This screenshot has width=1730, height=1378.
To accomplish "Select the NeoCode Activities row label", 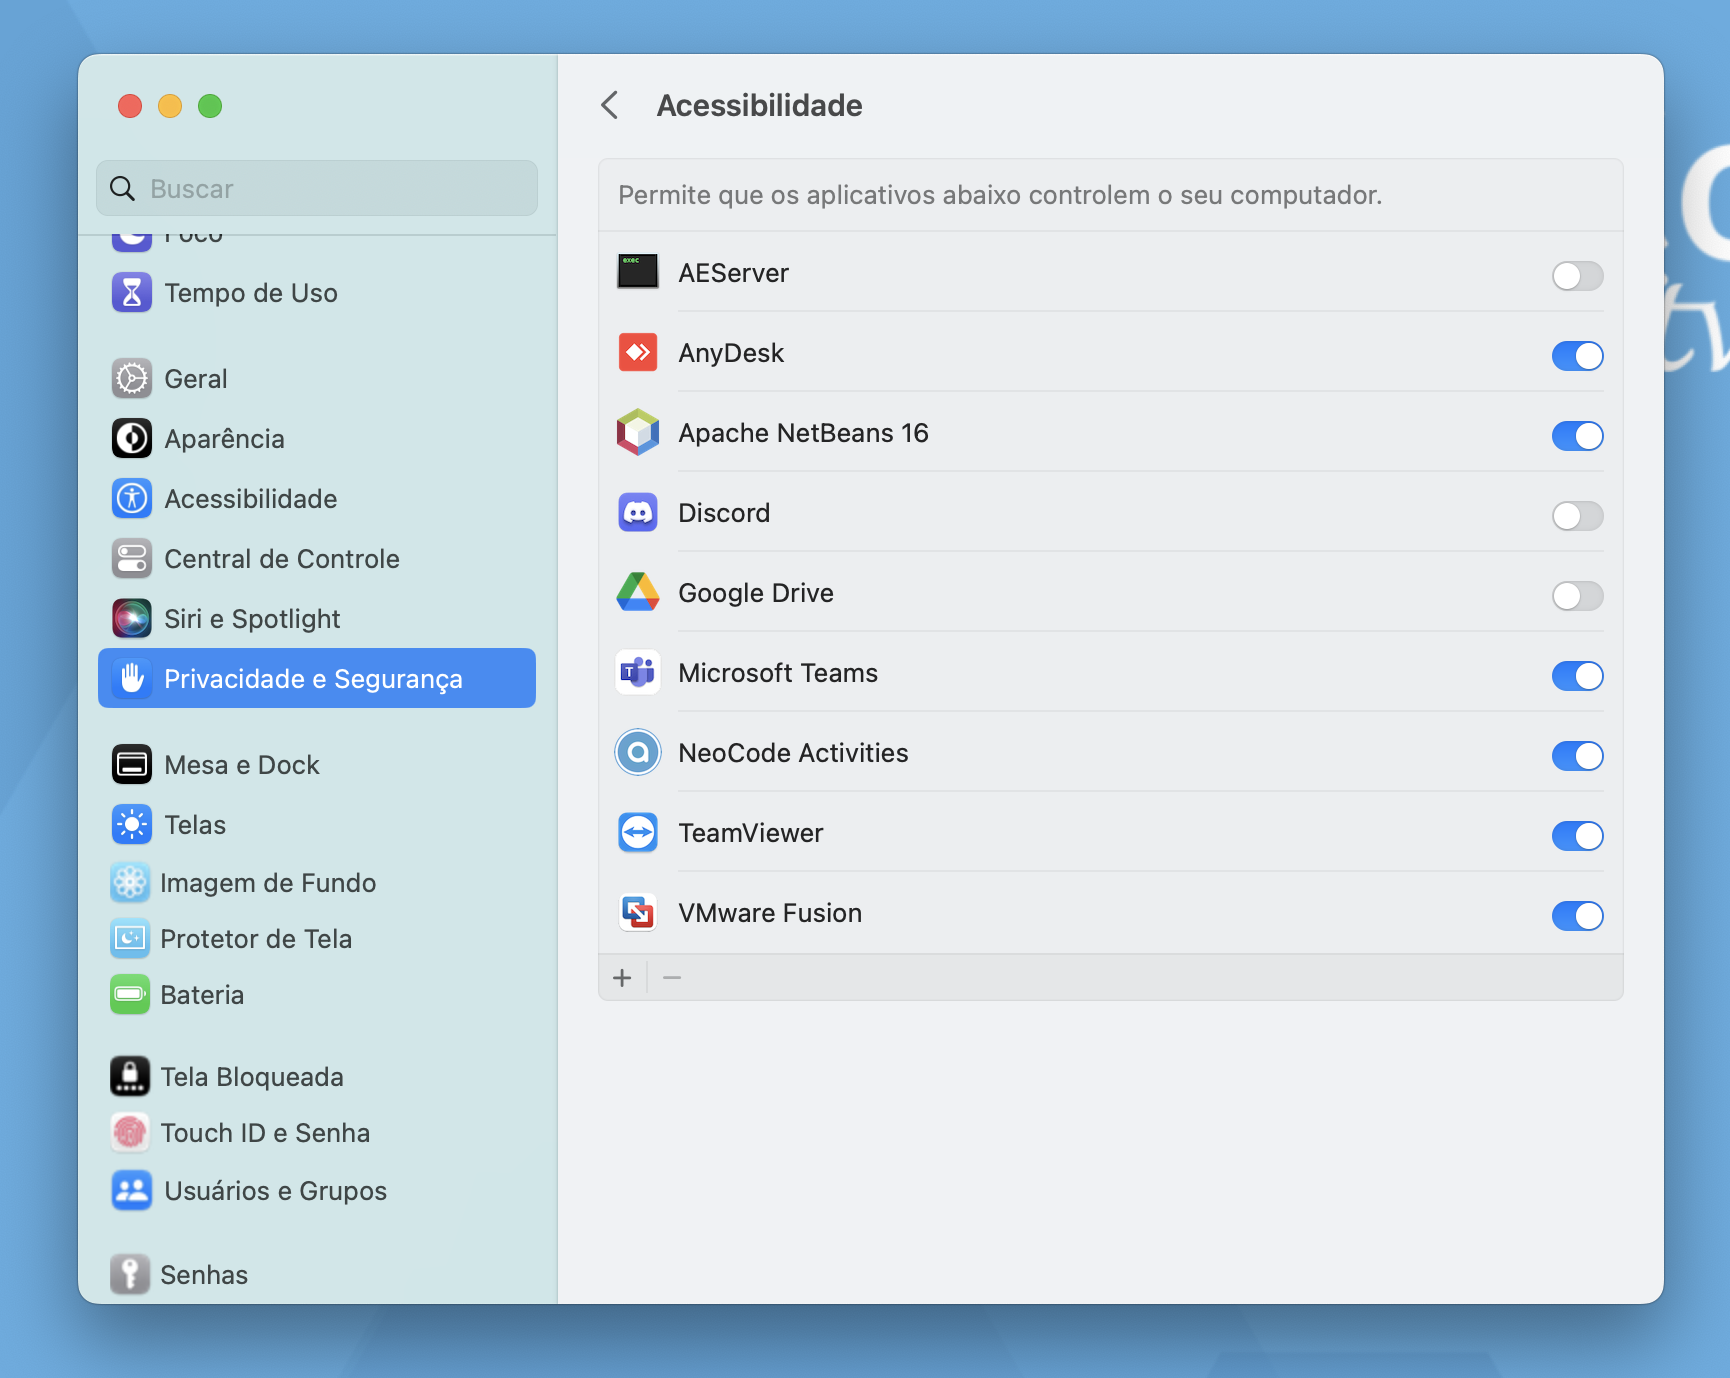I will (793, 752).
